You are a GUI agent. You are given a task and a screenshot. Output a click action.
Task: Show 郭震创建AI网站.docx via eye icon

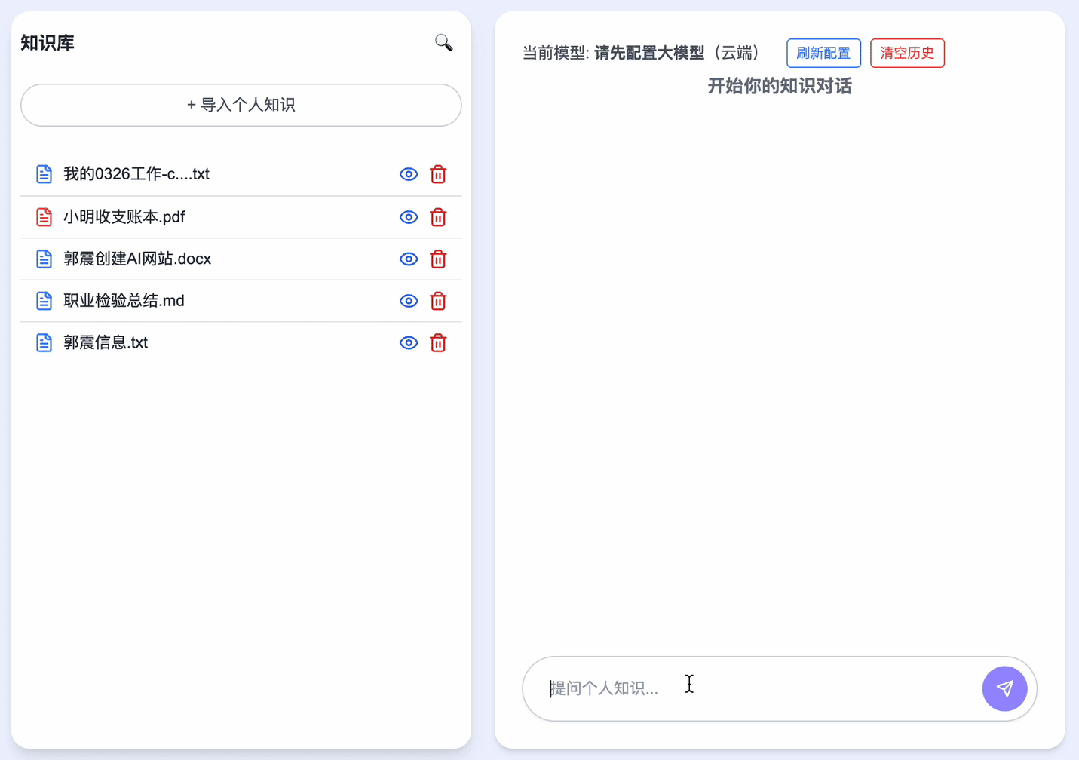tap(408, 259)
